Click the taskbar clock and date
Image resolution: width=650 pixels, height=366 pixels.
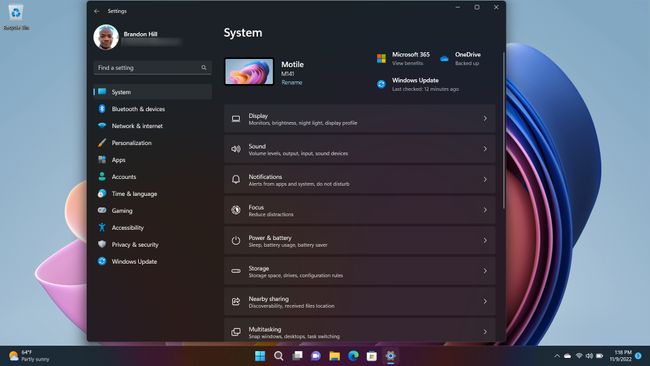621,356
